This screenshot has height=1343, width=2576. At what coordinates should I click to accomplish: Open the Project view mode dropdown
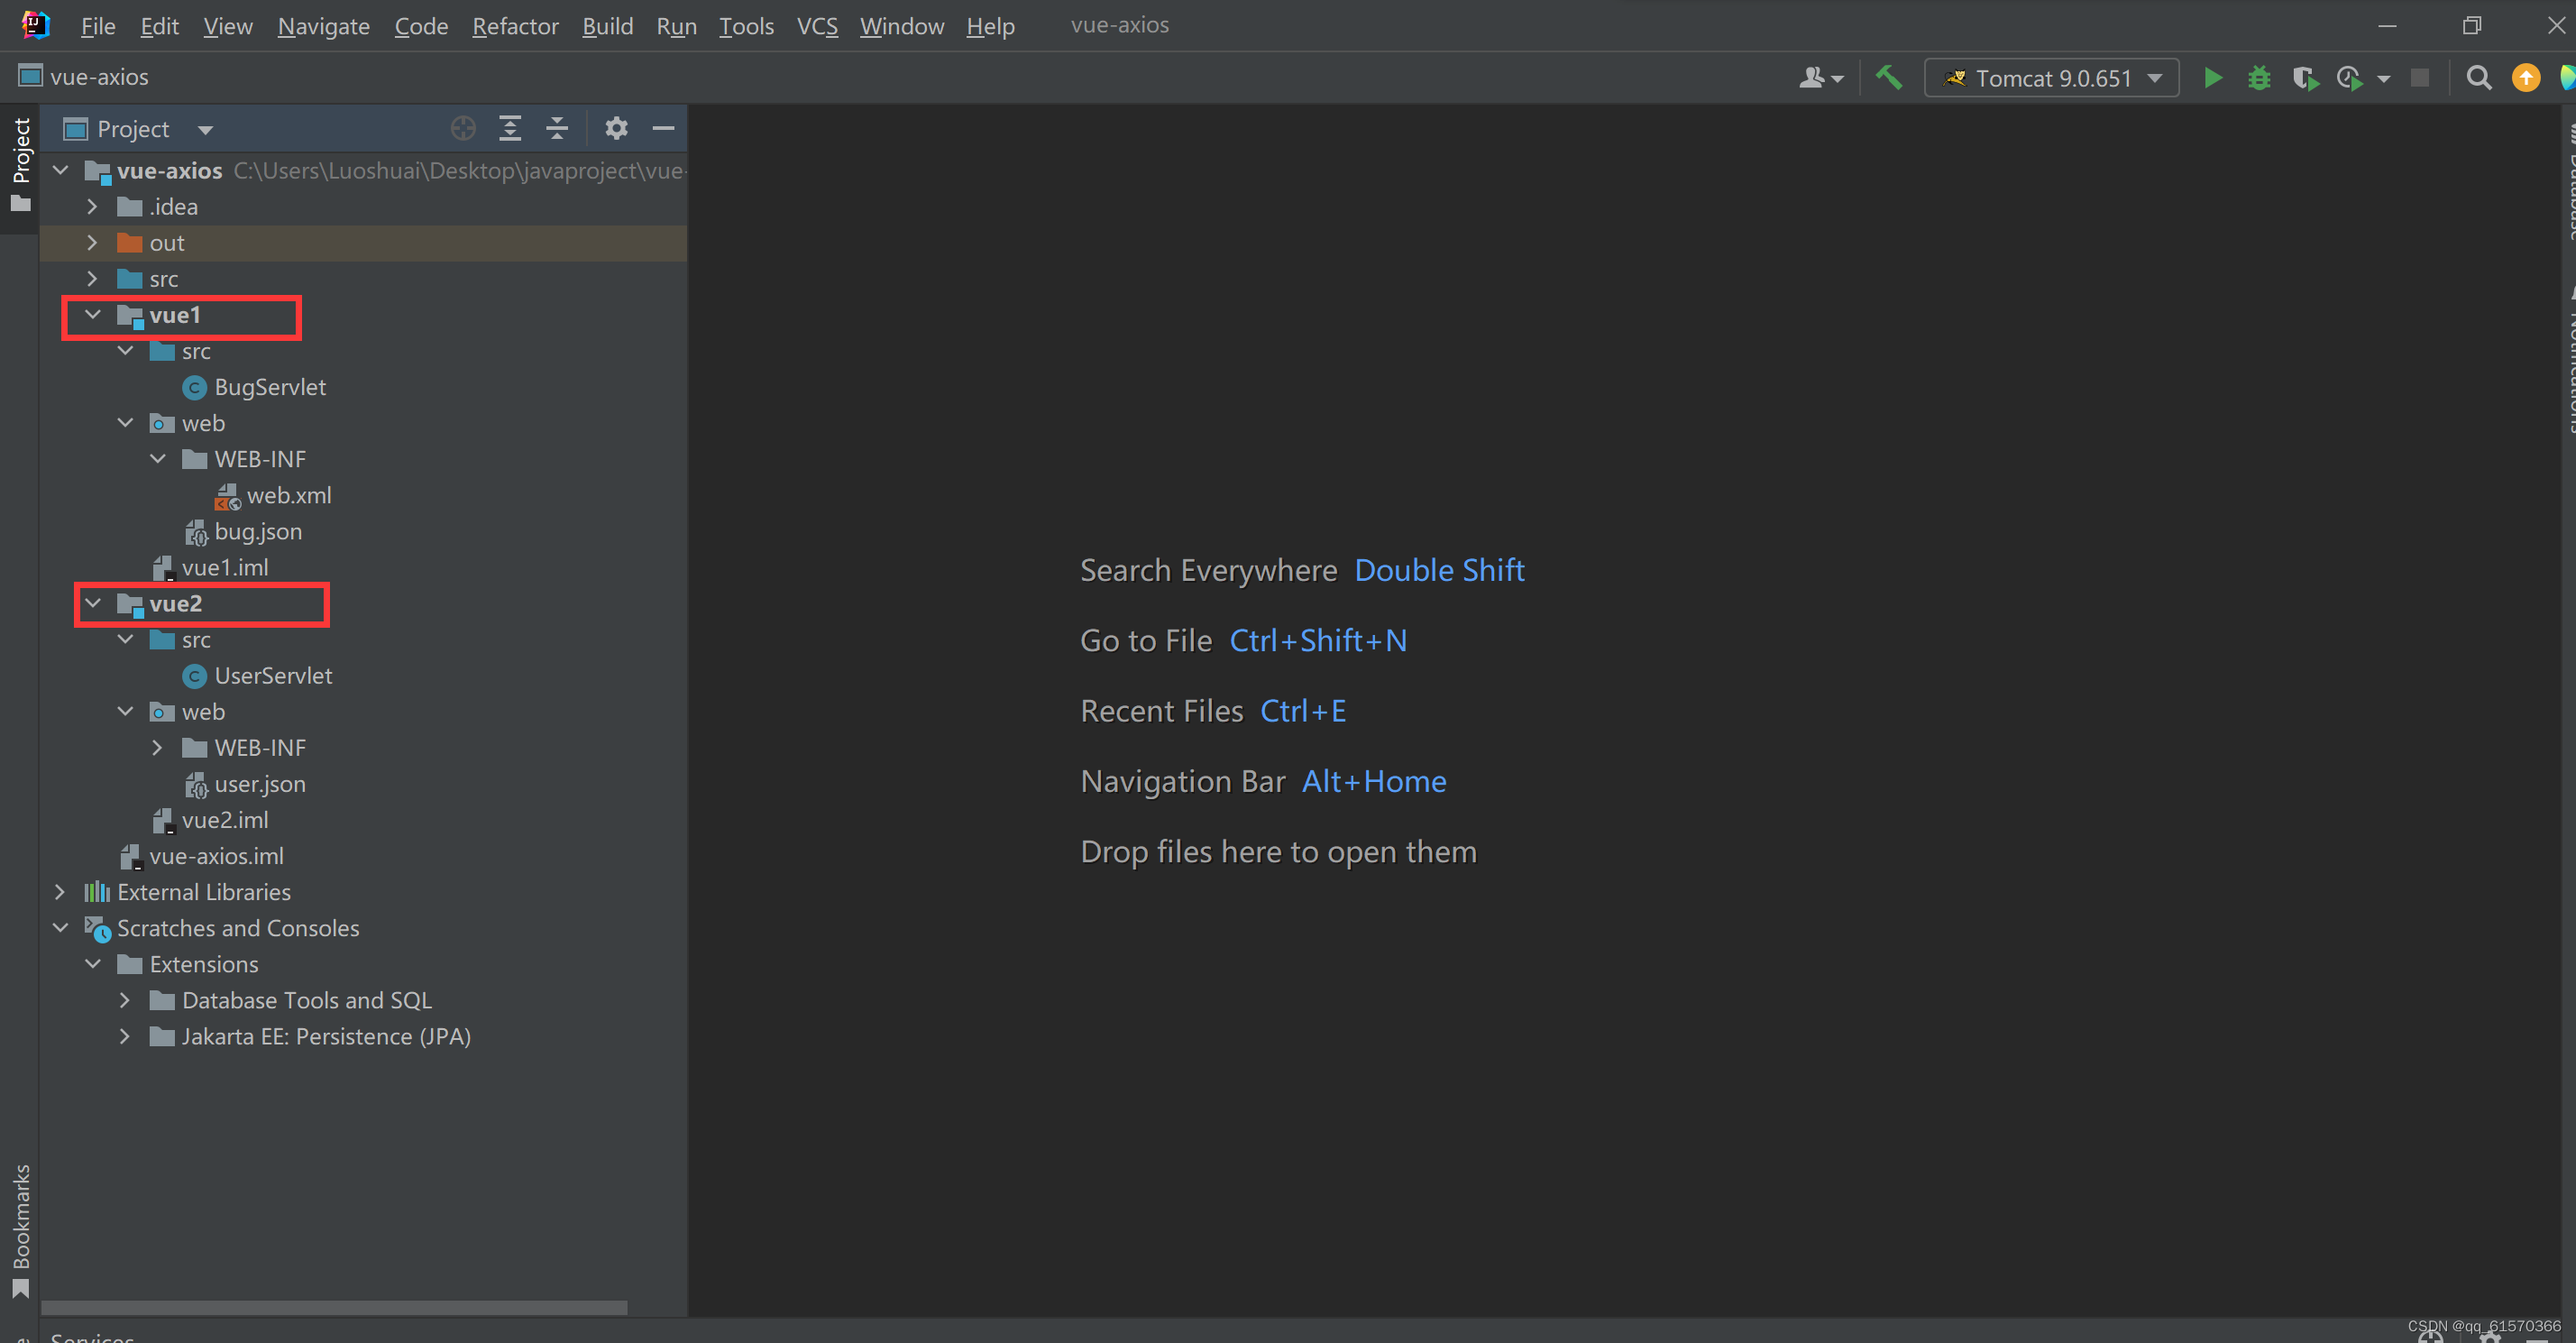pyautogui.click(x=205, y=130)
